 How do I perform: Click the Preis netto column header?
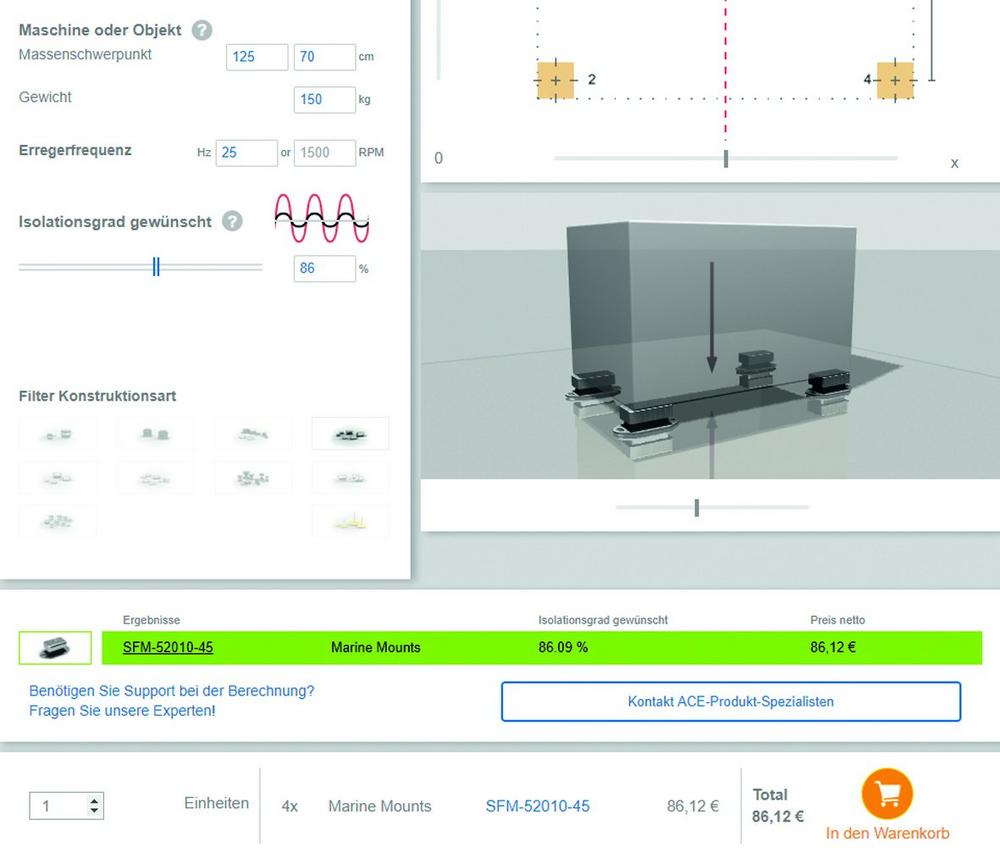click(x=837, y=620)
